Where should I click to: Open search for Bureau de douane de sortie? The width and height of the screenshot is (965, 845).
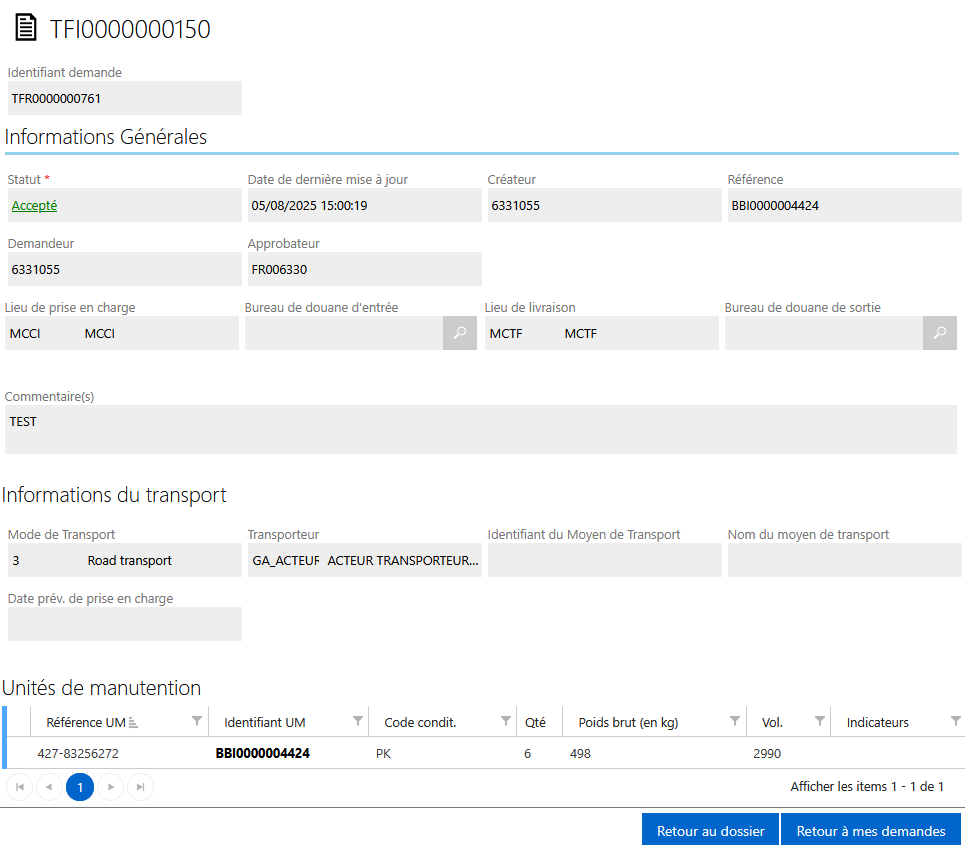pyautogui.click(x=939, y=333)
